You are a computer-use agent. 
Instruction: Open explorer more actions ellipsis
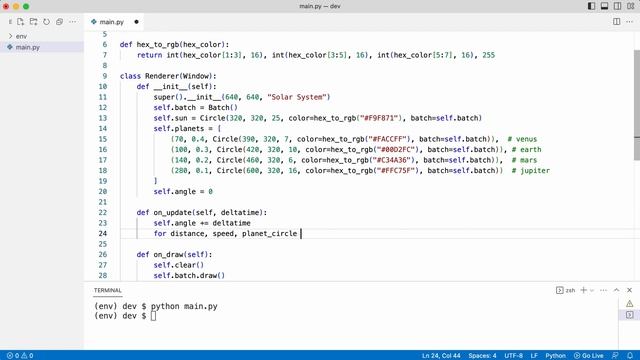(73, 22)
